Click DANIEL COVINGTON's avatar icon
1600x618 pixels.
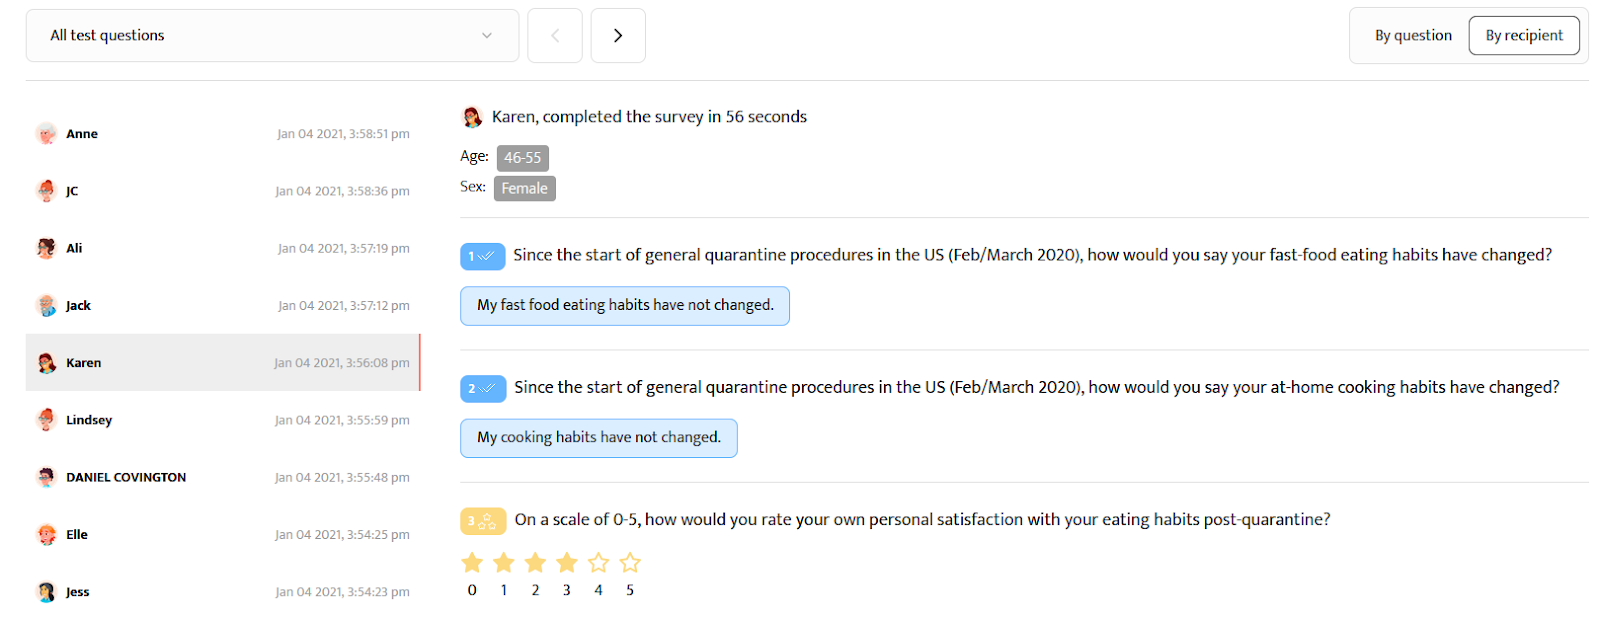coord(46,477)
